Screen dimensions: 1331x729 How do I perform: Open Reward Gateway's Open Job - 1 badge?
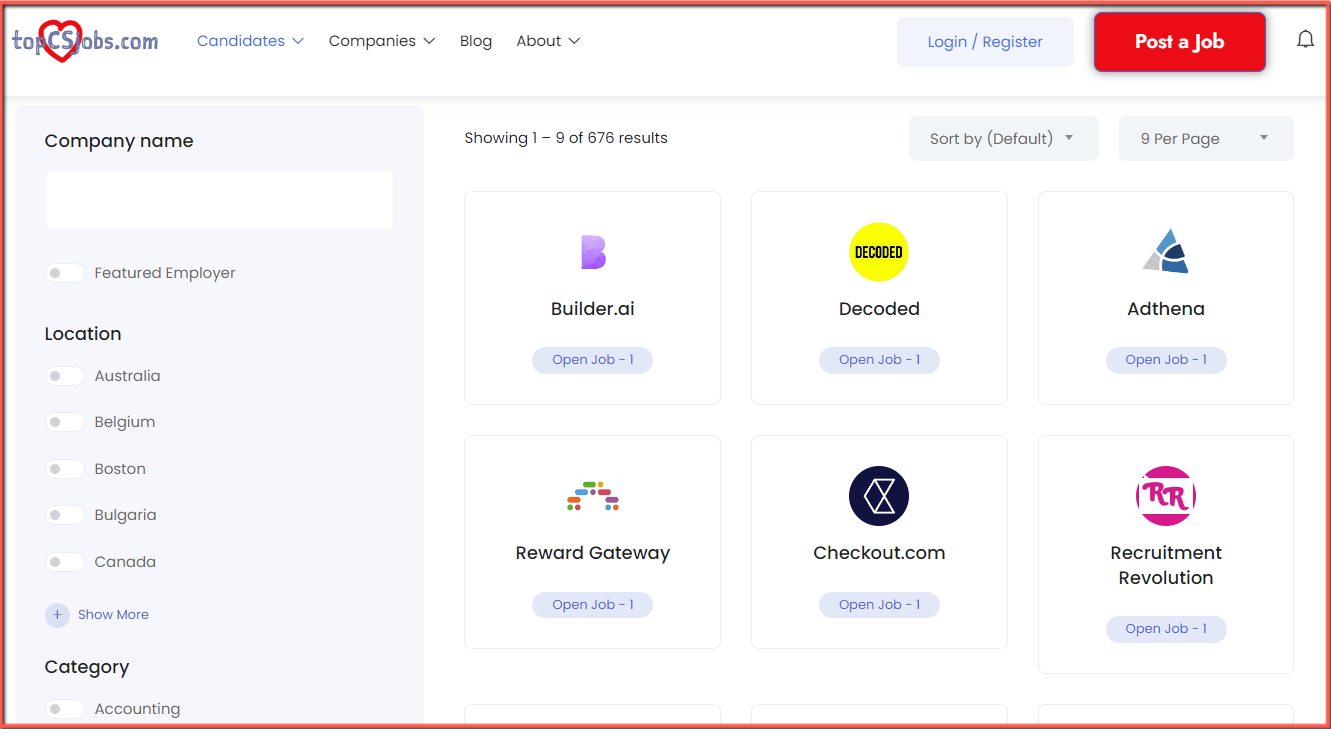click(593, 605)
